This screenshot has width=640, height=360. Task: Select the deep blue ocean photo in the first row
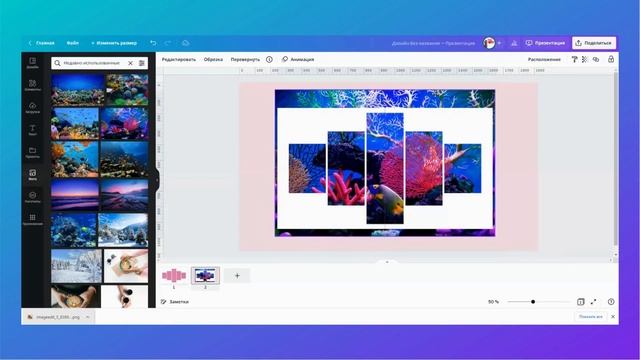[78, 90]
